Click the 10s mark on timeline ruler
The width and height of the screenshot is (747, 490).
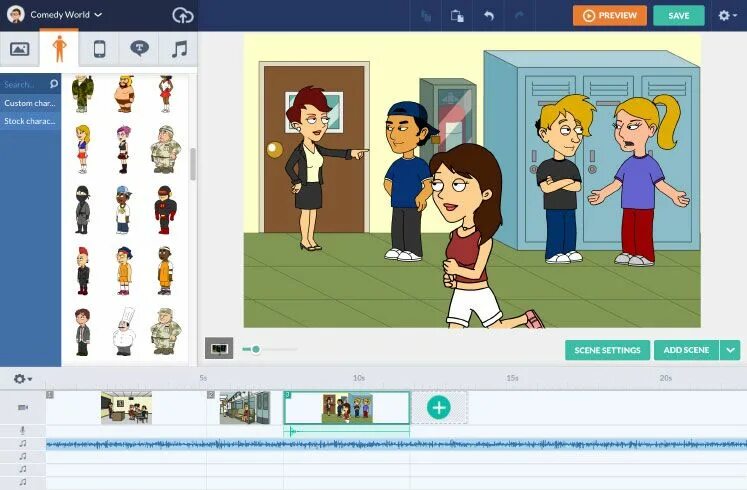359,378
